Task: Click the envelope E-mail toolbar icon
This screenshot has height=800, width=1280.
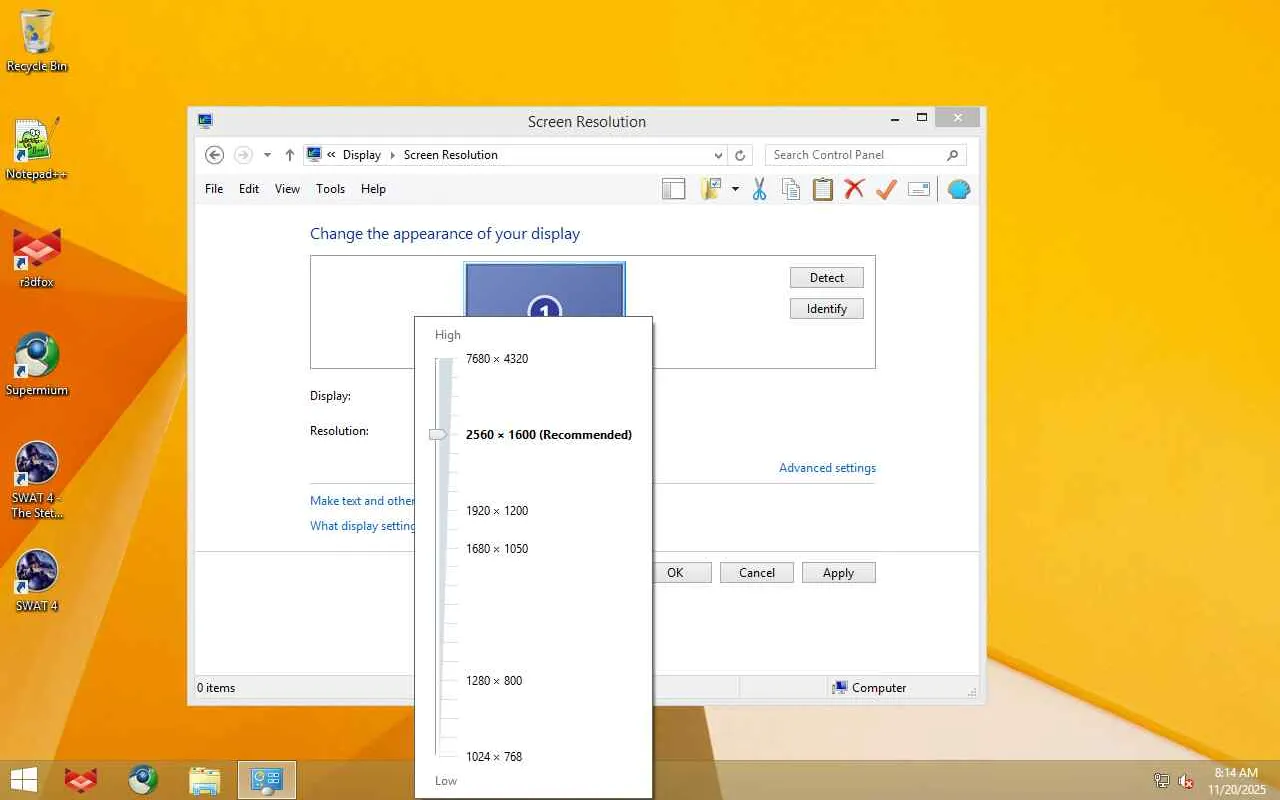Action: [919, 189]
